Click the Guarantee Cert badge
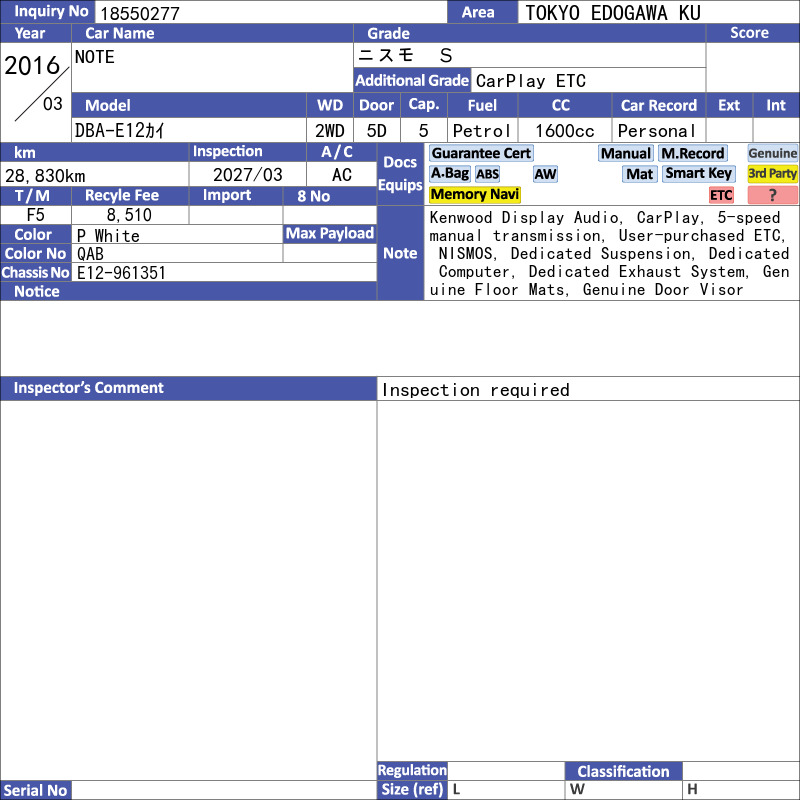 click(481, 153)
